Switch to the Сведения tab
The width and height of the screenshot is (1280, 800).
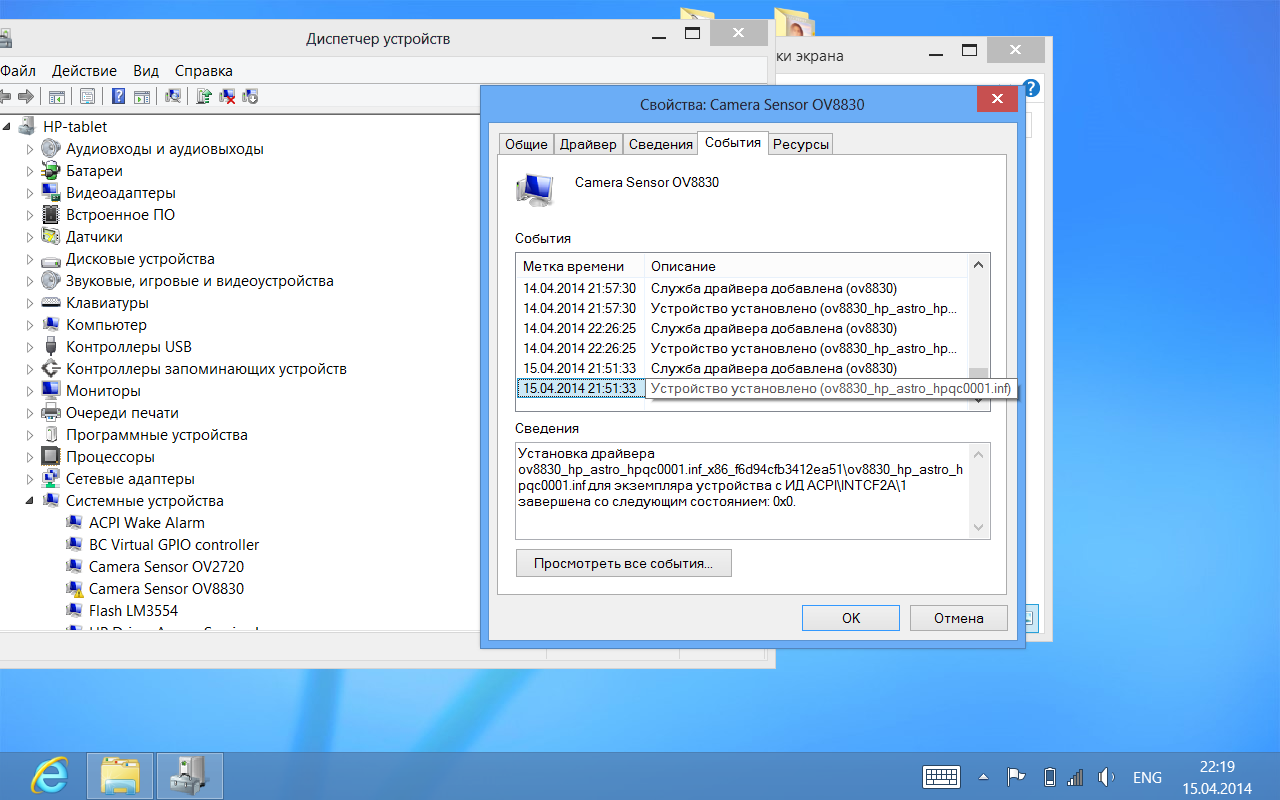pyautogui.click(x=660, y=144)
